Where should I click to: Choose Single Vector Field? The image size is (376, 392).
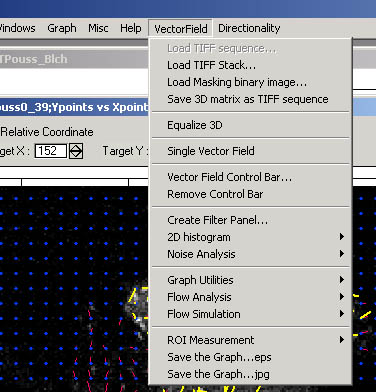point(251,151)
